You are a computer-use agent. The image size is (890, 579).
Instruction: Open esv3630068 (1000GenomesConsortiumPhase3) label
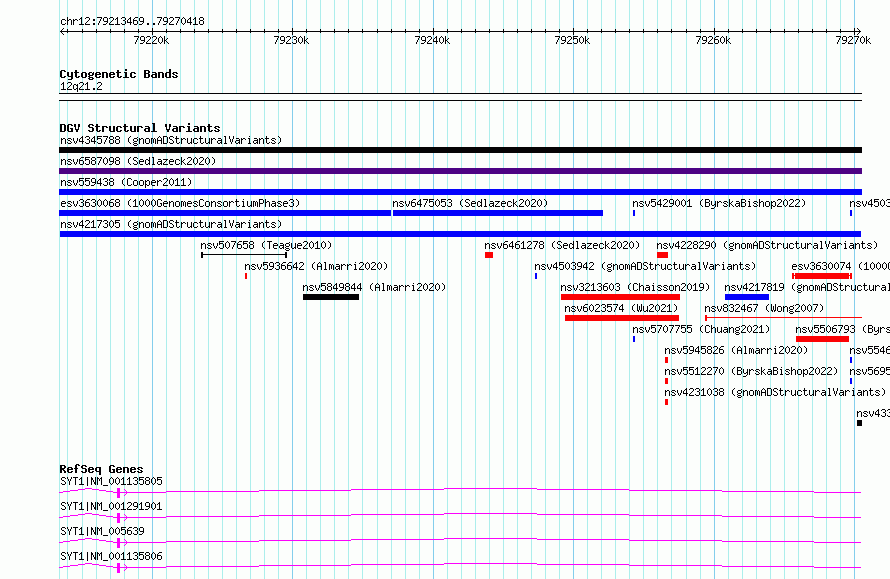coord(180,203)
